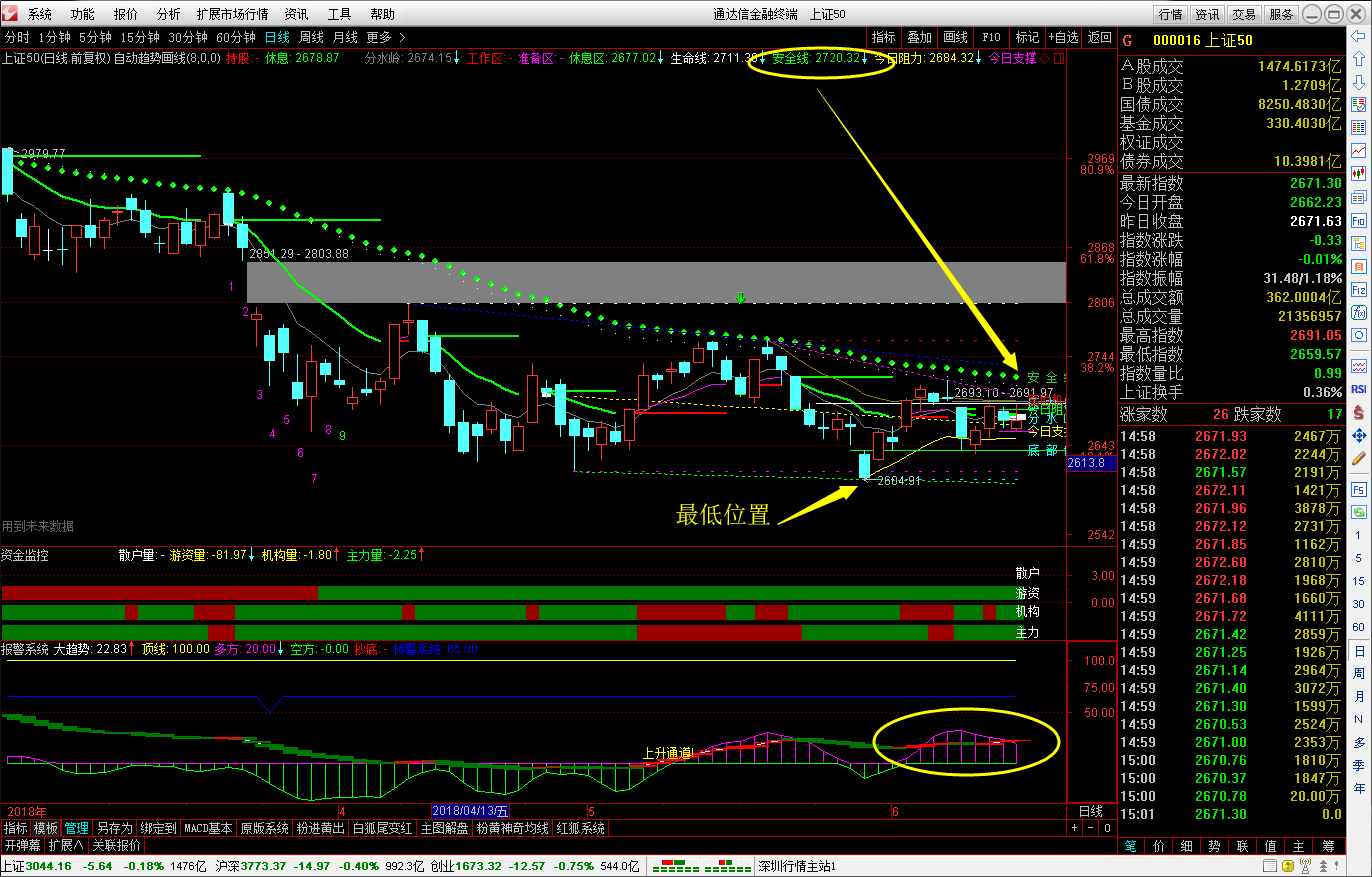Select the 周线 weekly period
Screen dimensions: 1372x877
(311, 37)
